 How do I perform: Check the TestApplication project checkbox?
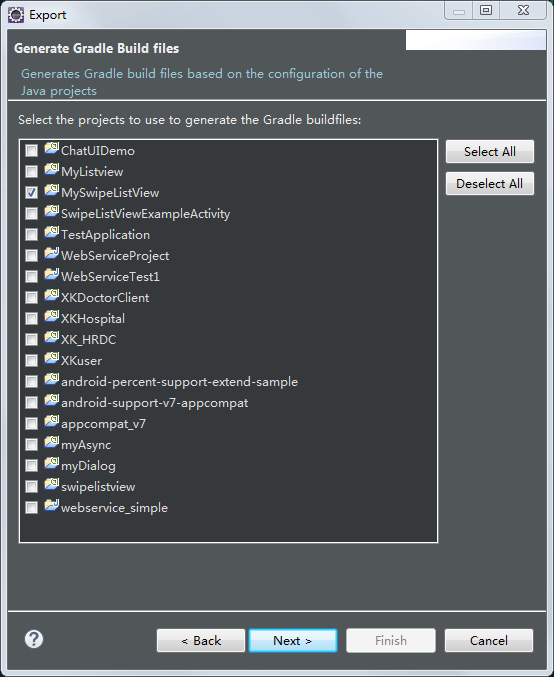32,234
